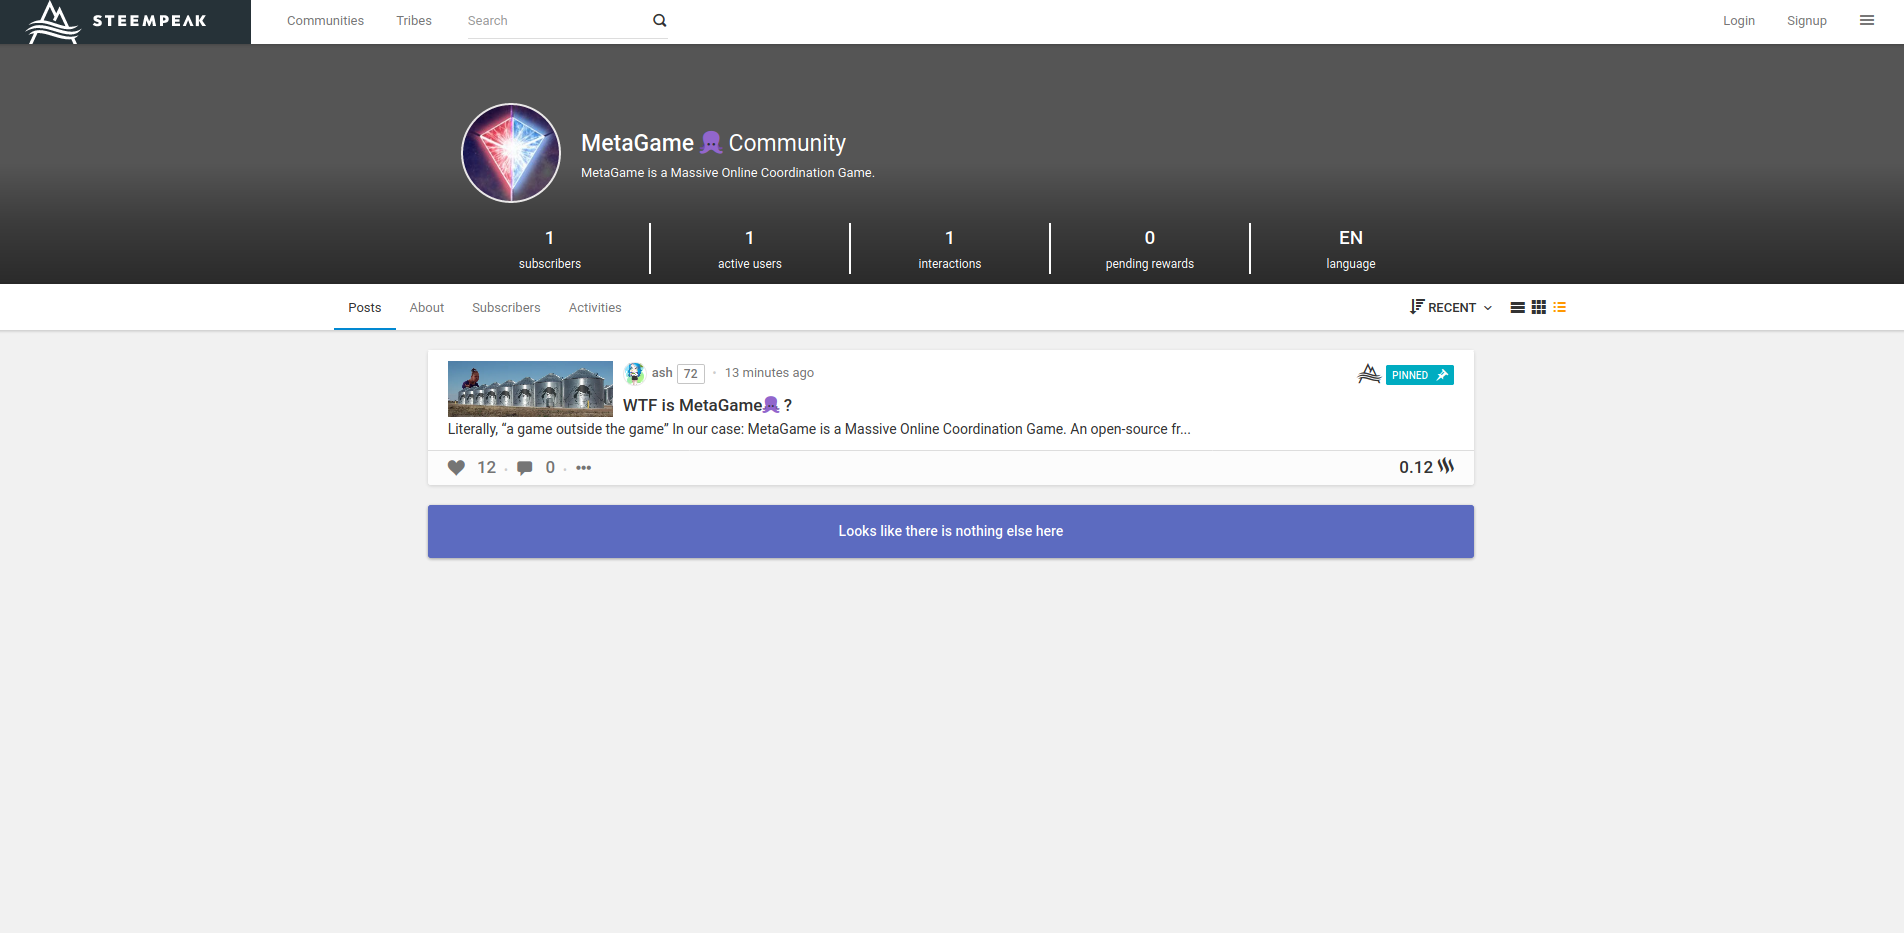Screen dimensions: 1904x933
Task: Click the Steem payout icon
Action: click(x=1446, y=466)
